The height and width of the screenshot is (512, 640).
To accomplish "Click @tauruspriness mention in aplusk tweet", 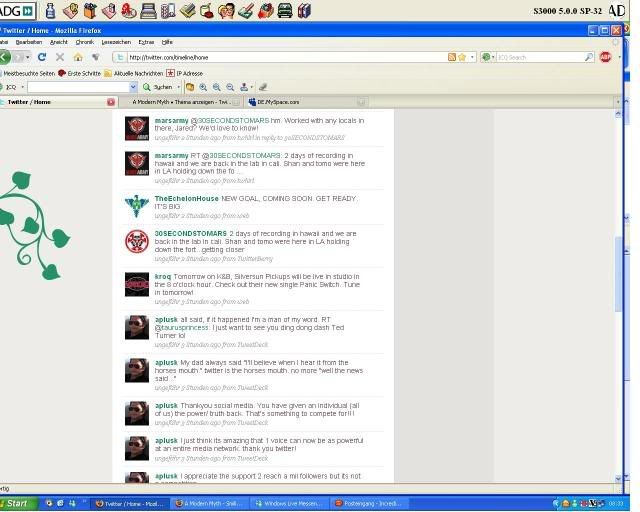I will click(x=182, y=328).
